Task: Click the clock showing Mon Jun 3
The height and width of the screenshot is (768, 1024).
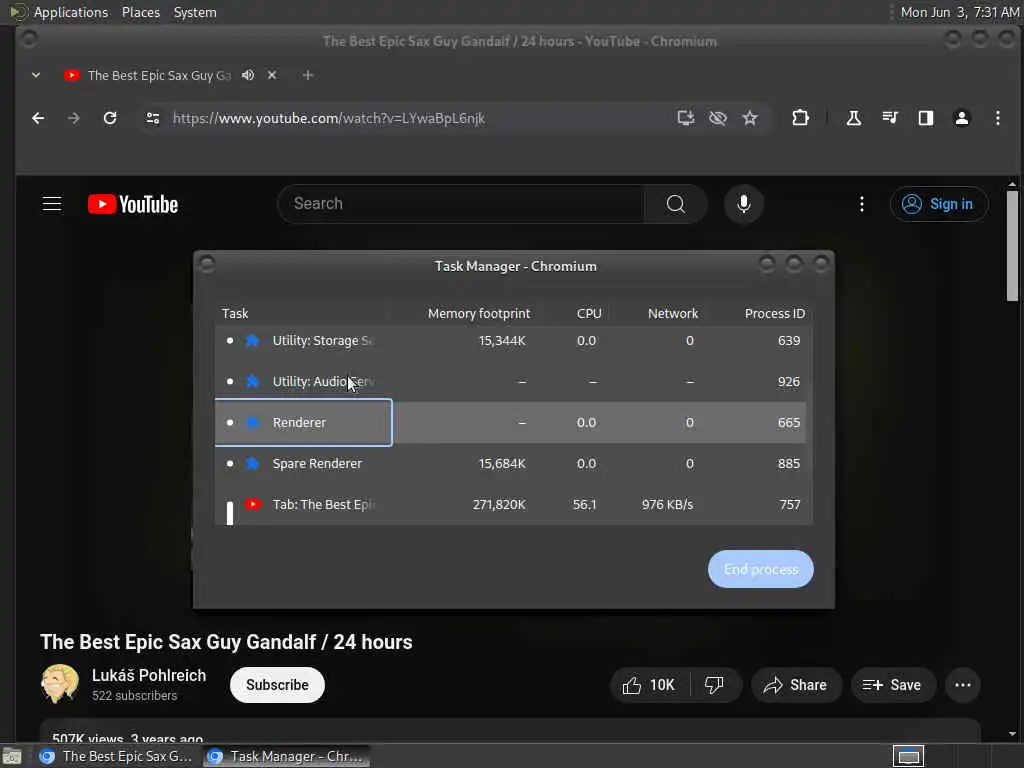Action: tap(959, 12)
